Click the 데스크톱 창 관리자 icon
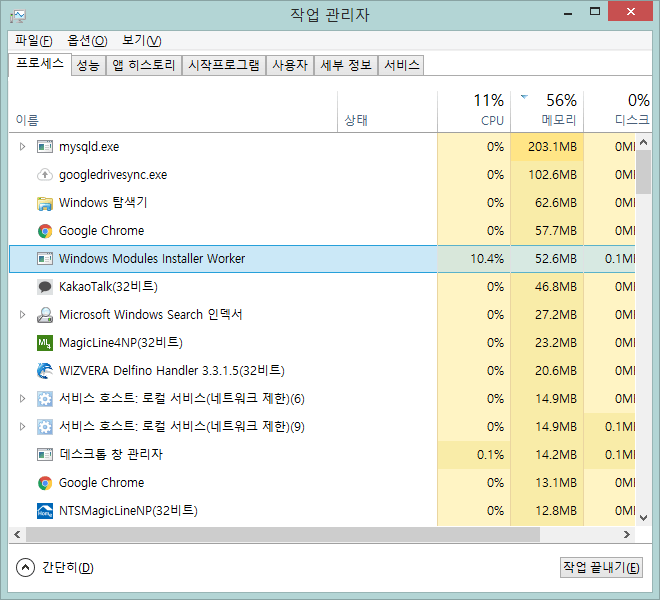 point(45,455)
